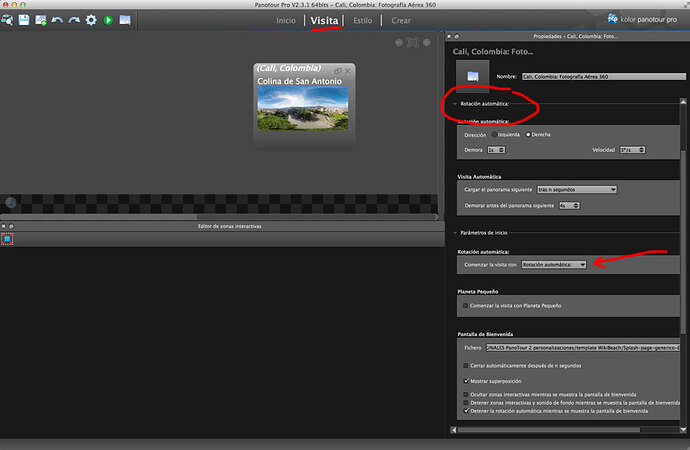Enable Cerrar automáticamente después de n segundos
Screen dimensions: 690x450
(466, 366)
